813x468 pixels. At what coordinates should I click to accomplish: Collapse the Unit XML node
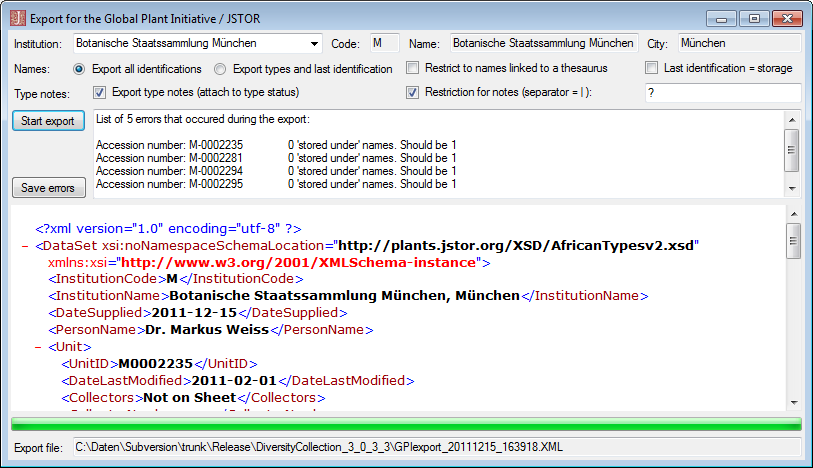(38, 347)
